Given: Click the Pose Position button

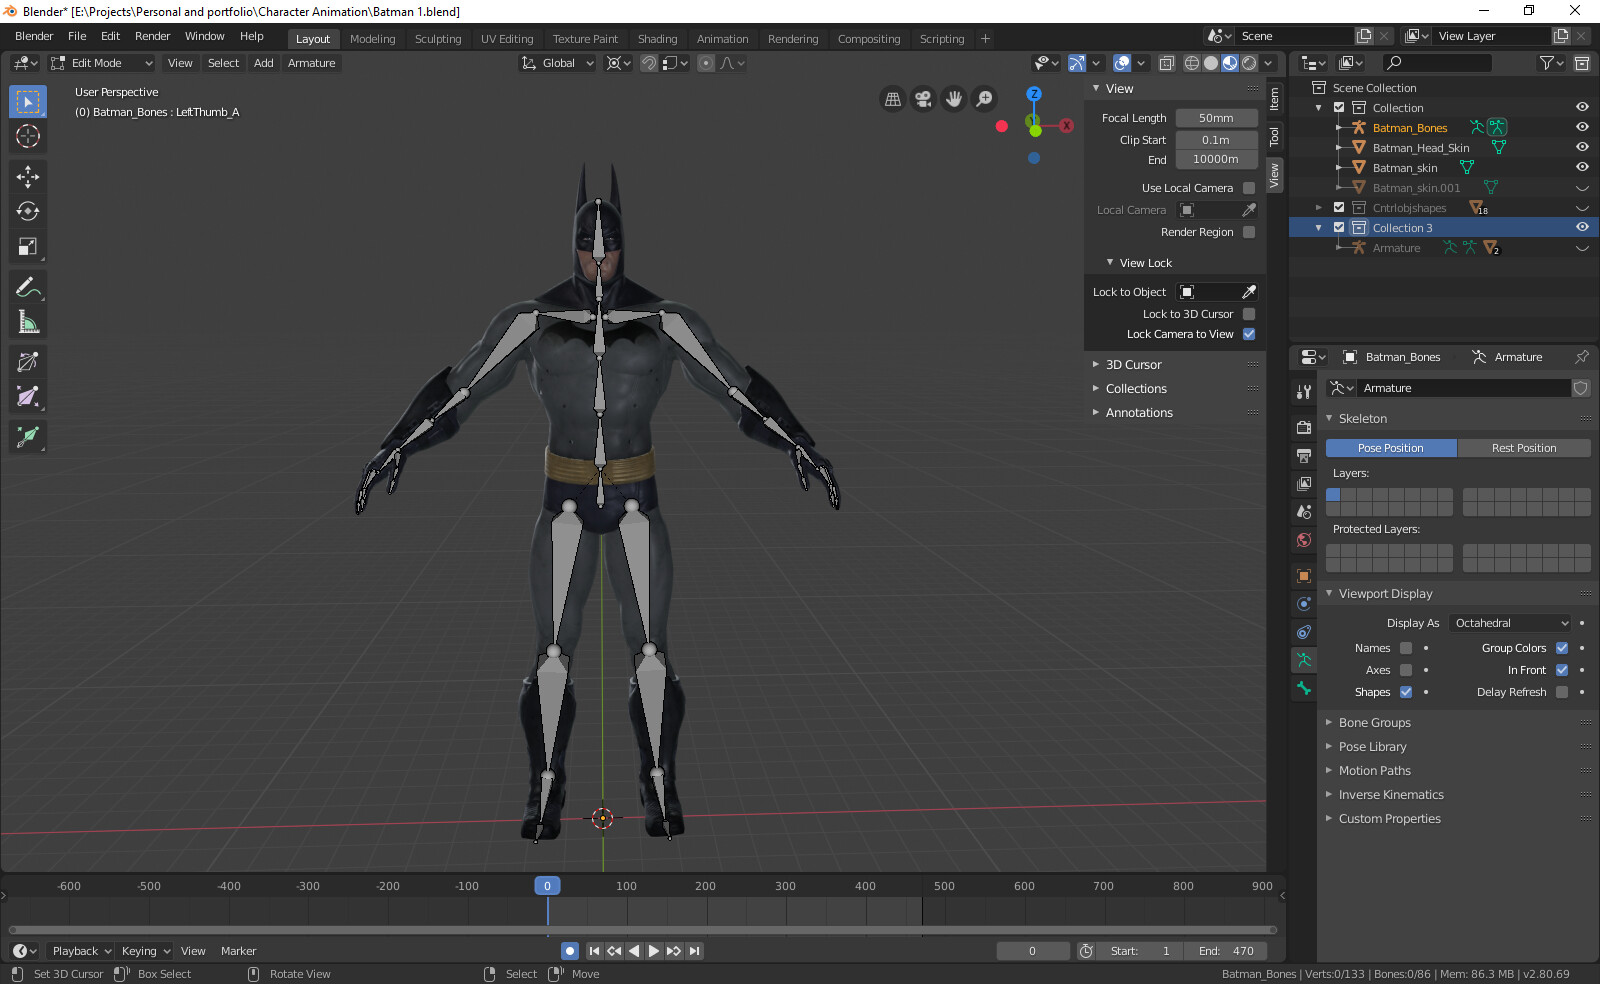Looking at the screenshot, I should (1391, 448).
